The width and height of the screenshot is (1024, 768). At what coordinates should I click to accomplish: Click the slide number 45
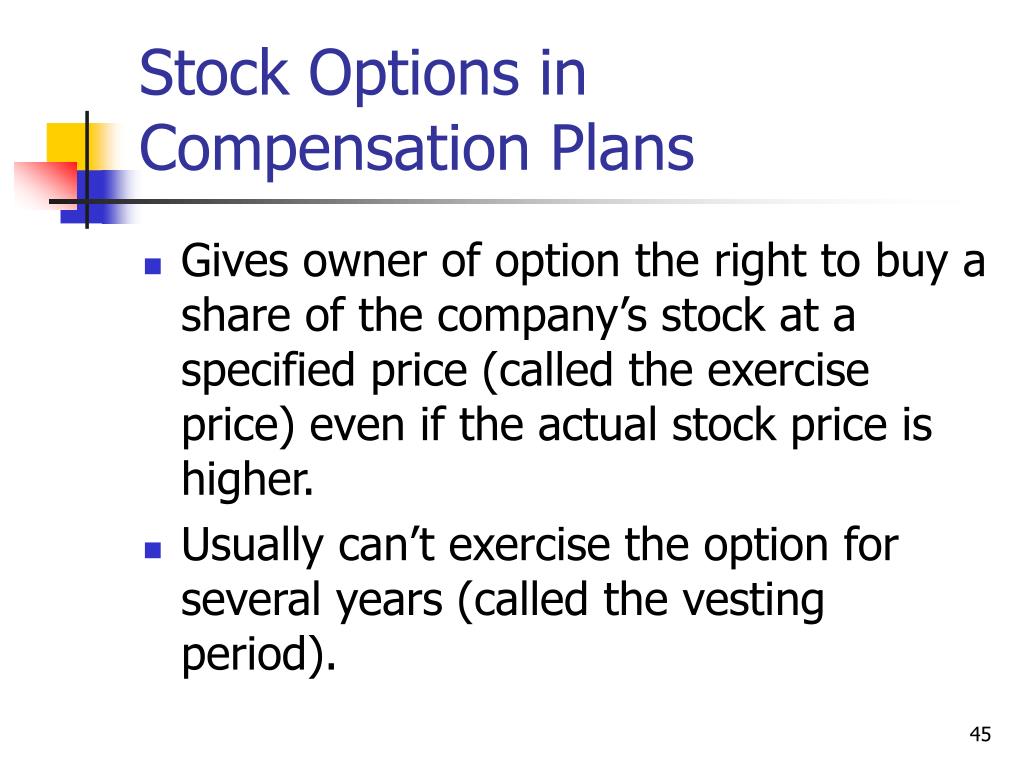[980, 734]
